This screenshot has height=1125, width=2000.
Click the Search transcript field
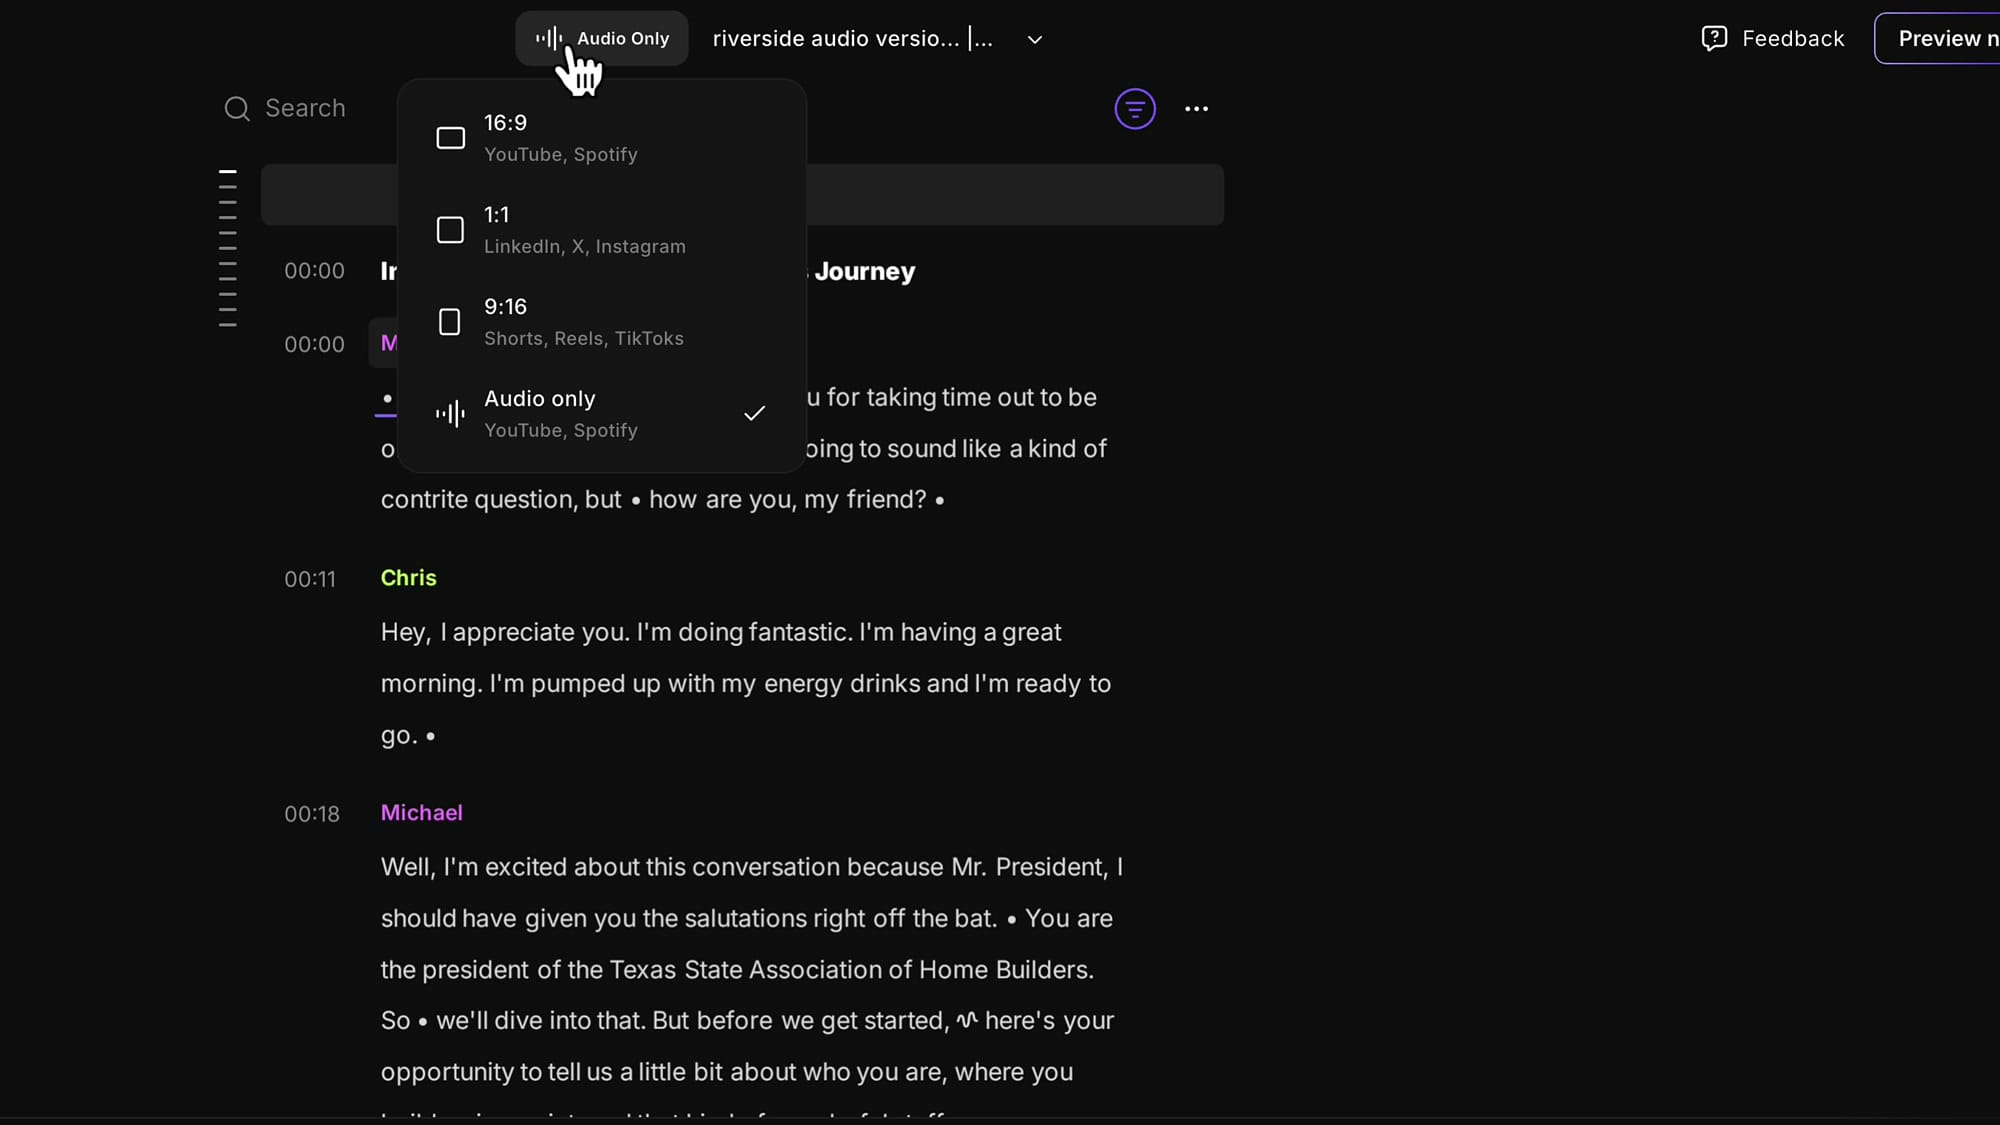point(305,108)
